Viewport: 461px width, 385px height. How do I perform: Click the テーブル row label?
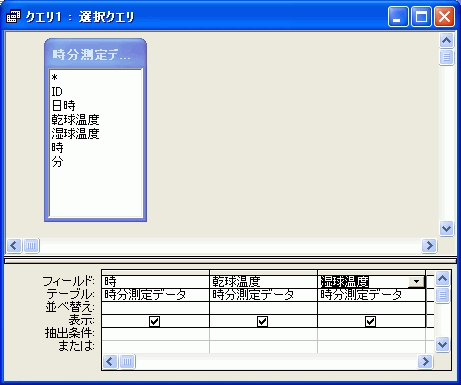(71, 294)
